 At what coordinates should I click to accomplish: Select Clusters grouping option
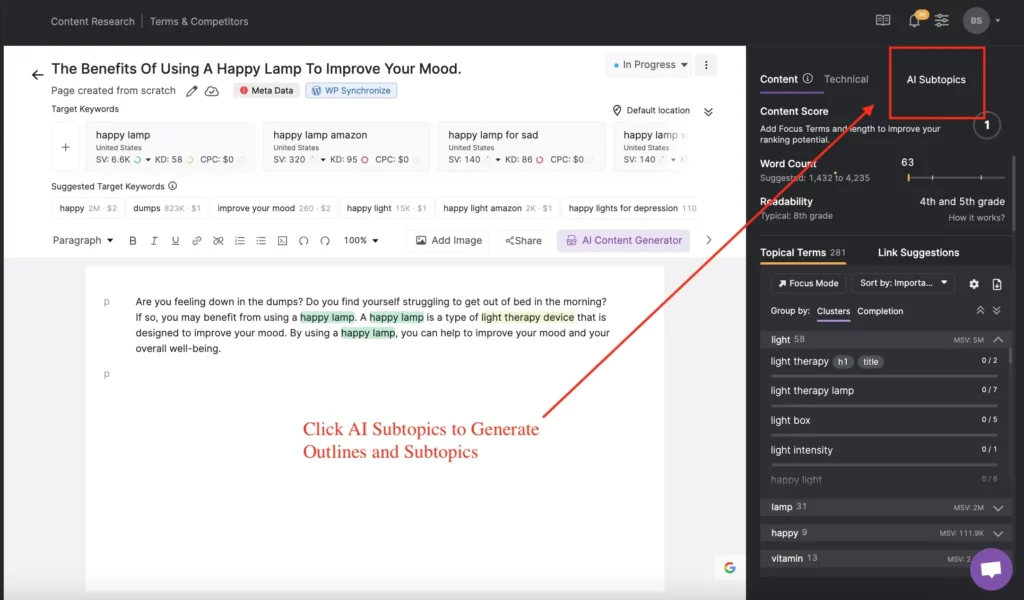(x=833, y=311)
